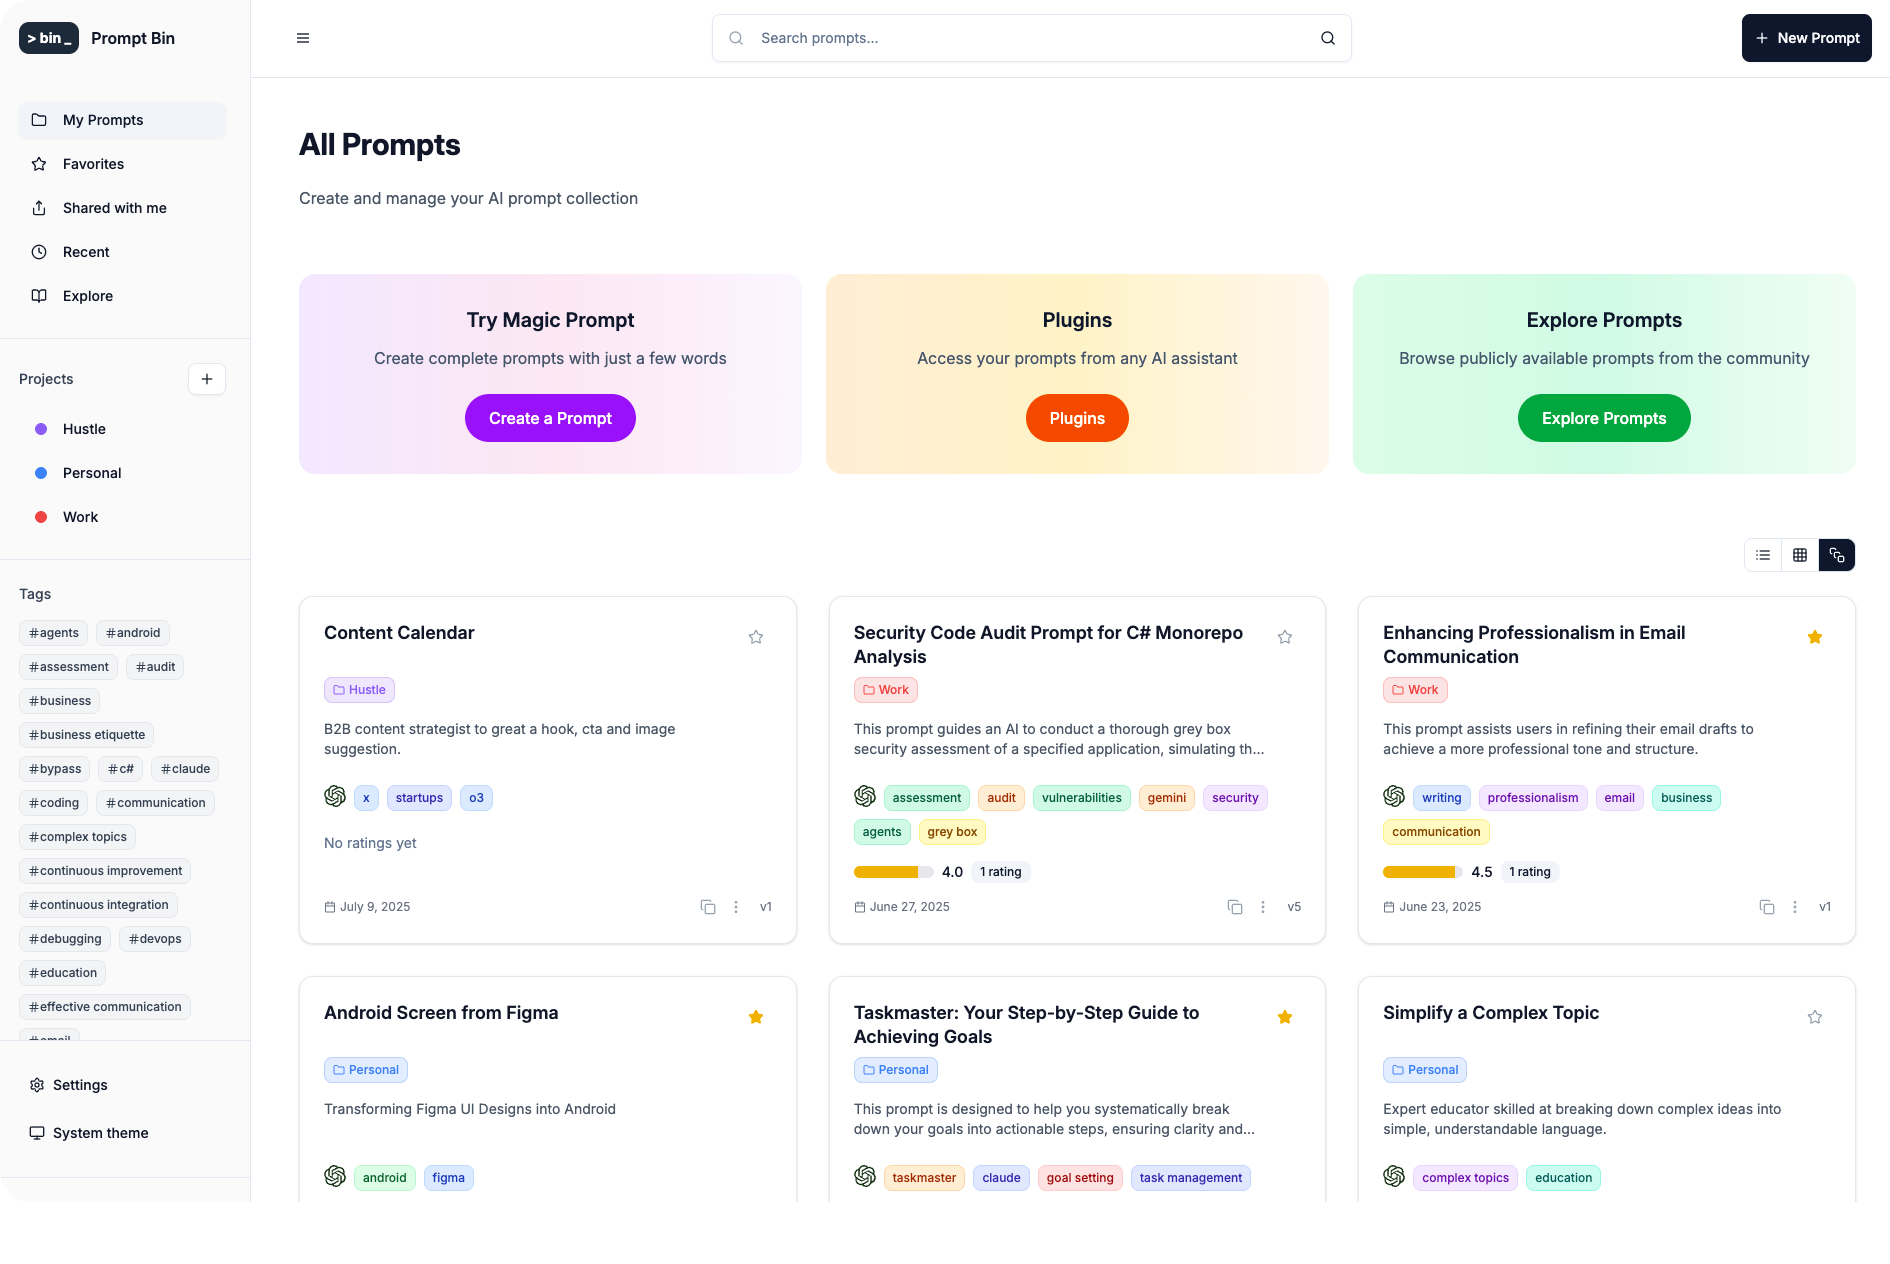
Task: Click the add project plus icon
Action: (x=207, y=379)
